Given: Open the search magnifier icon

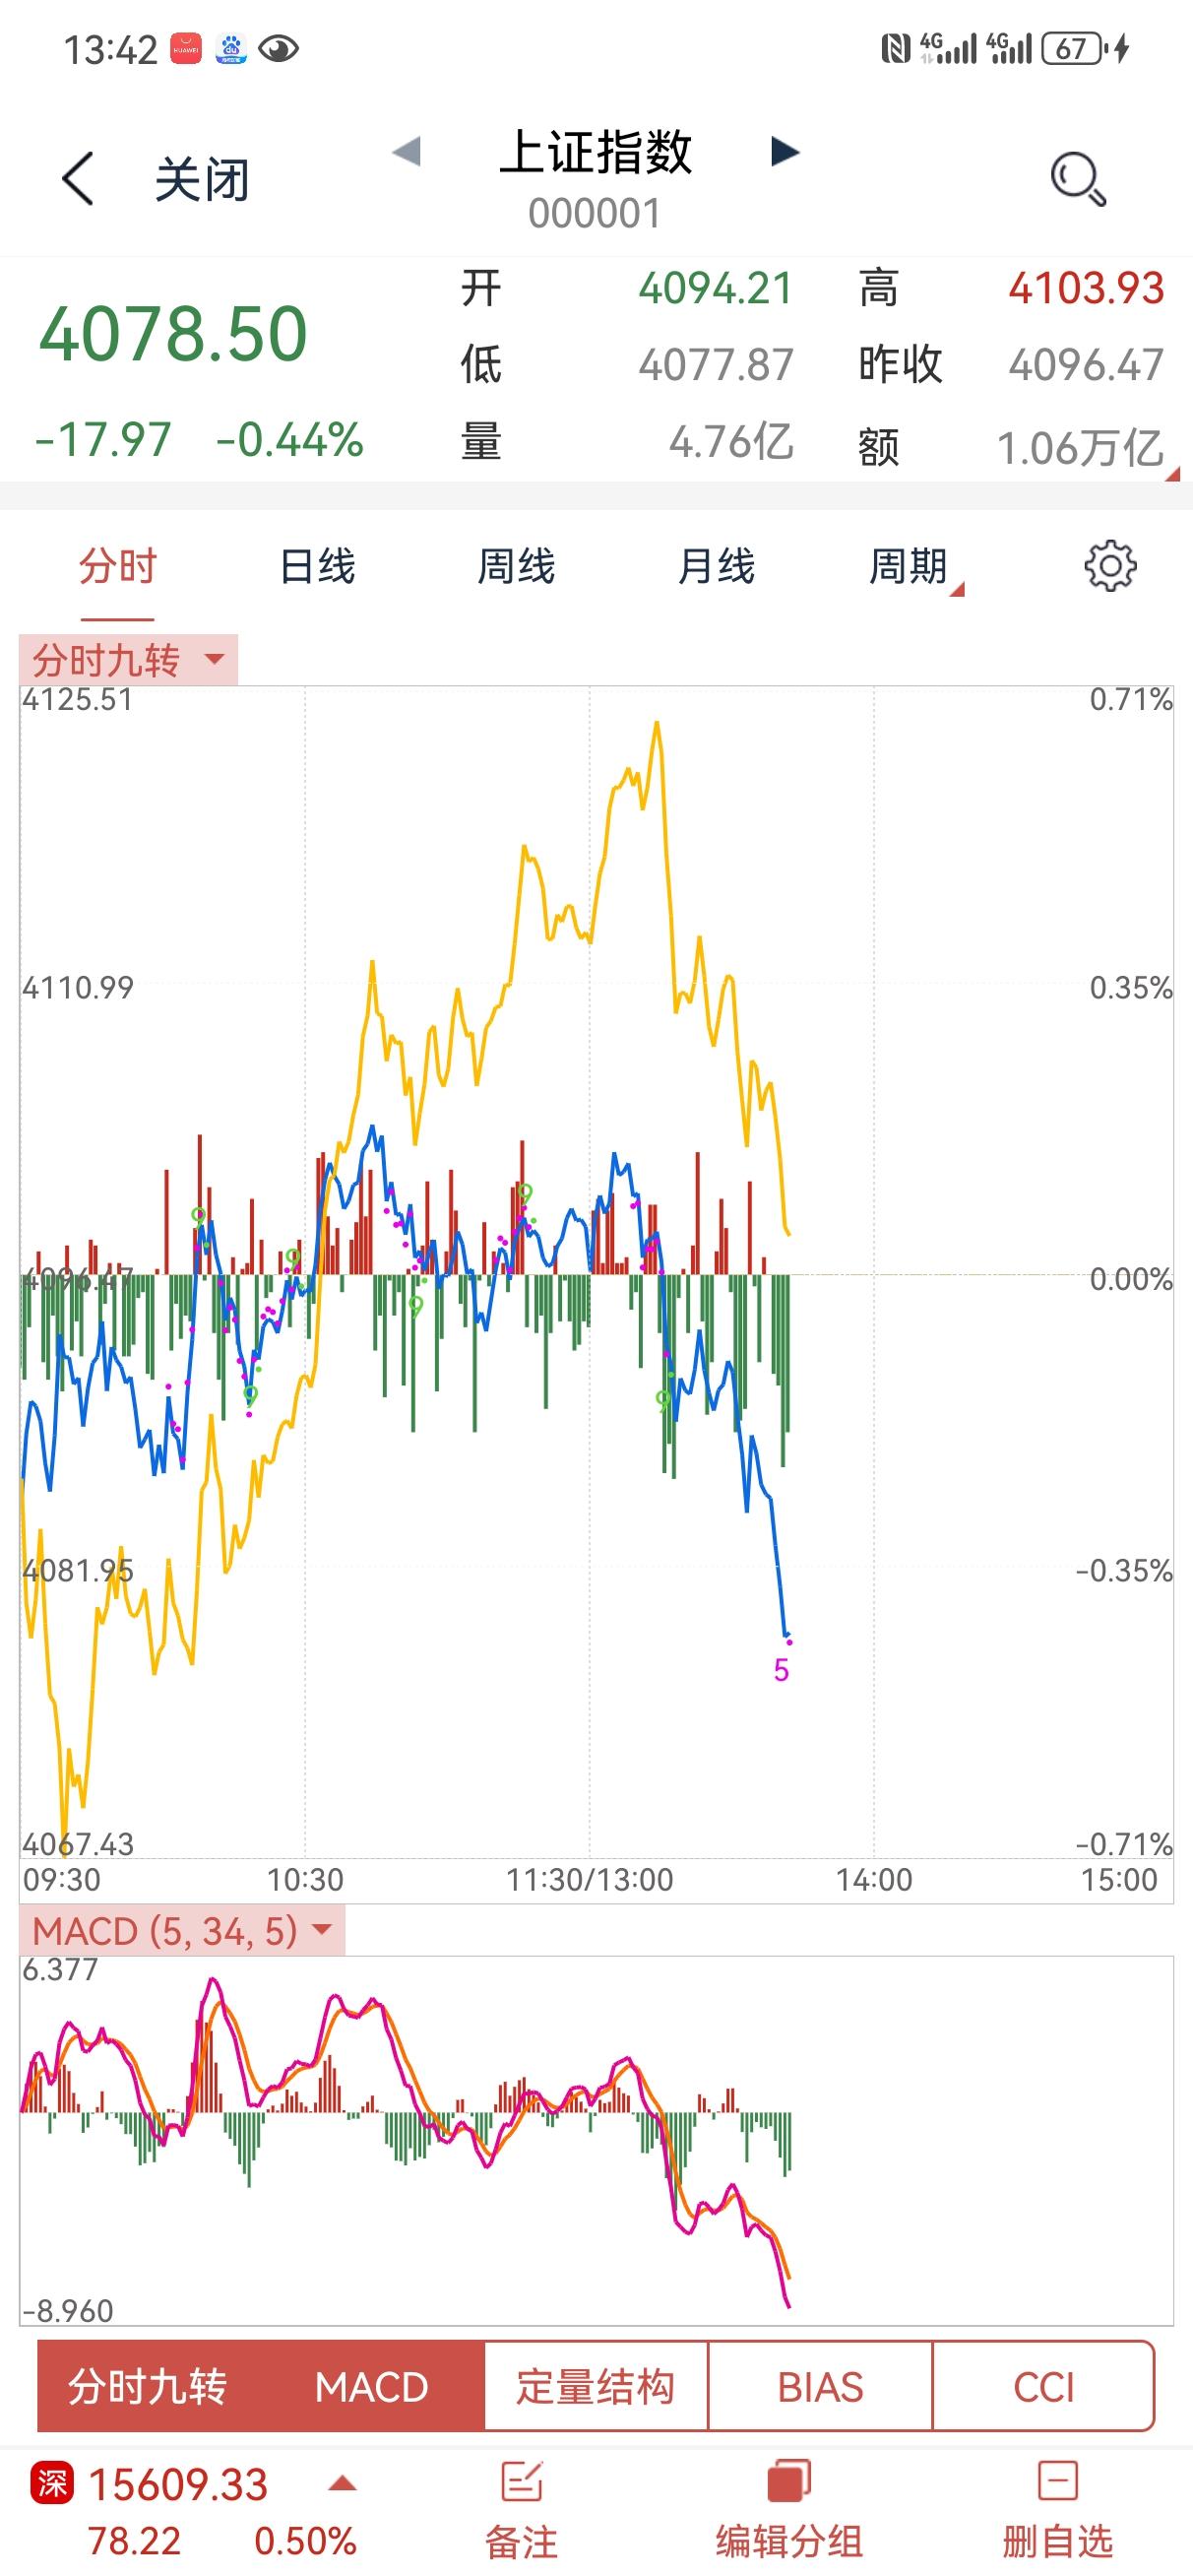Looking at the screenshot, I should (x=1078, y=179).
